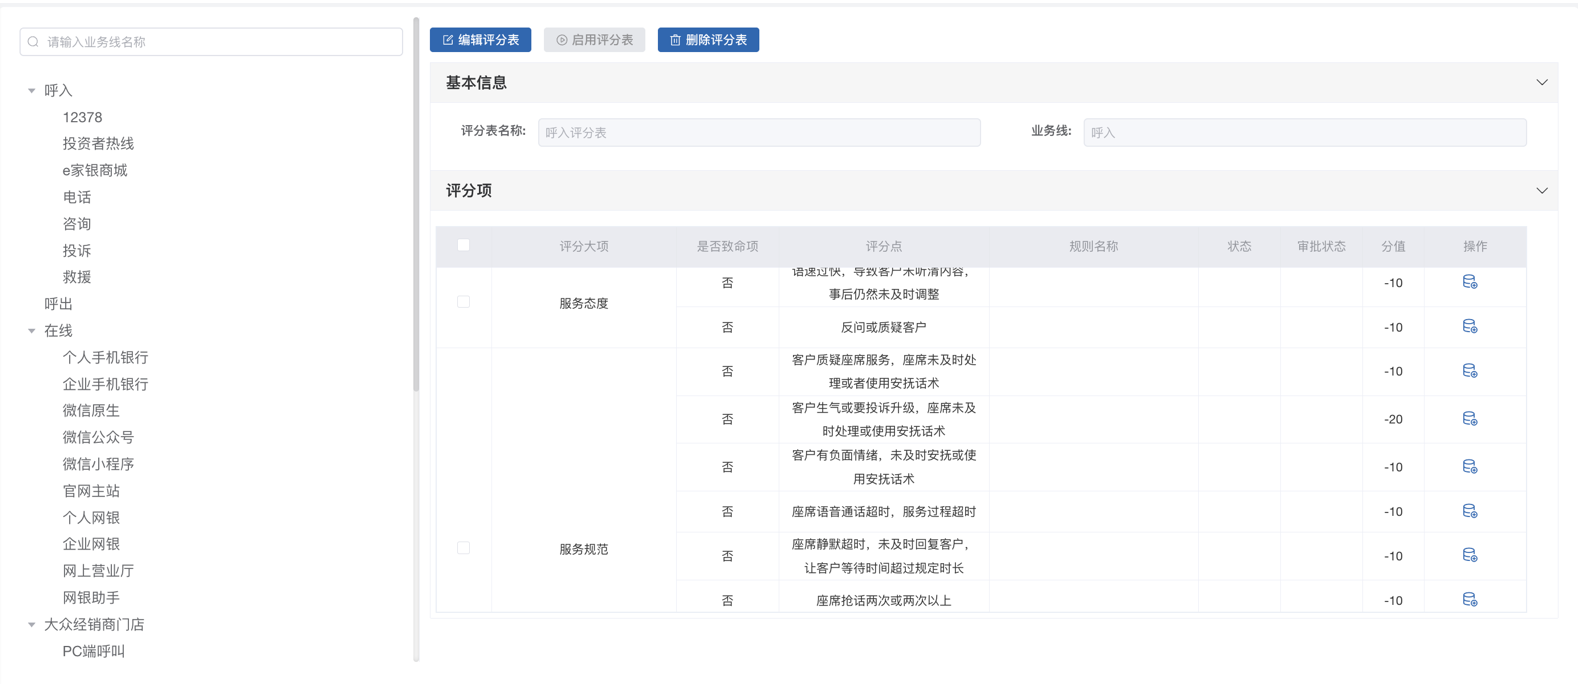
Task: Check the 服务规范 row checkbox
Action: 463,548
